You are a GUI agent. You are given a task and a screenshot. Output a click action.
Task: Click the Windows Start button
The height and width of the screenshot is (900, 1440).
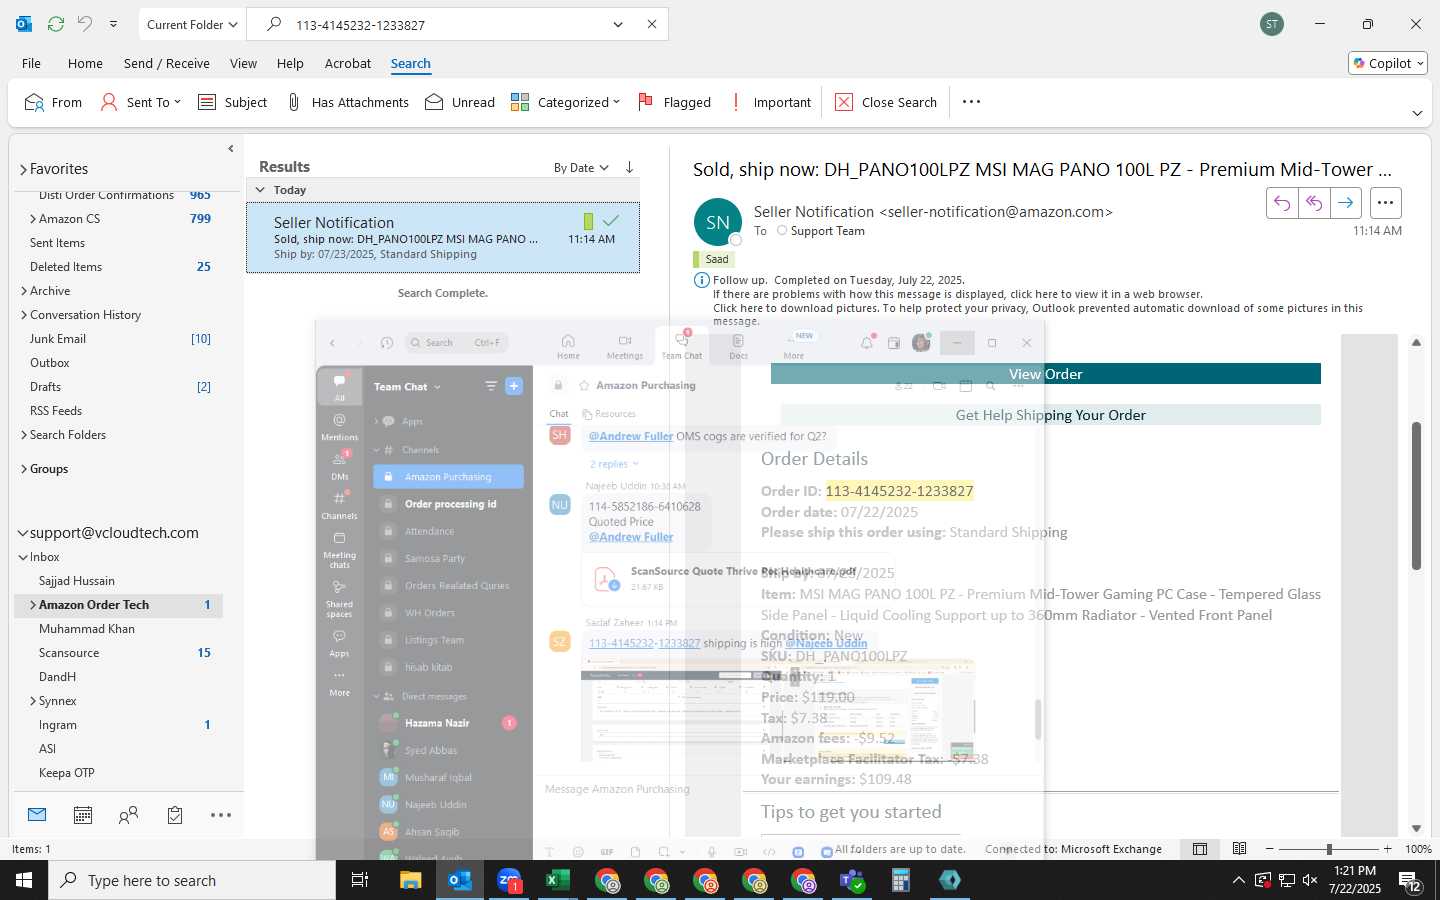point(24,880)
